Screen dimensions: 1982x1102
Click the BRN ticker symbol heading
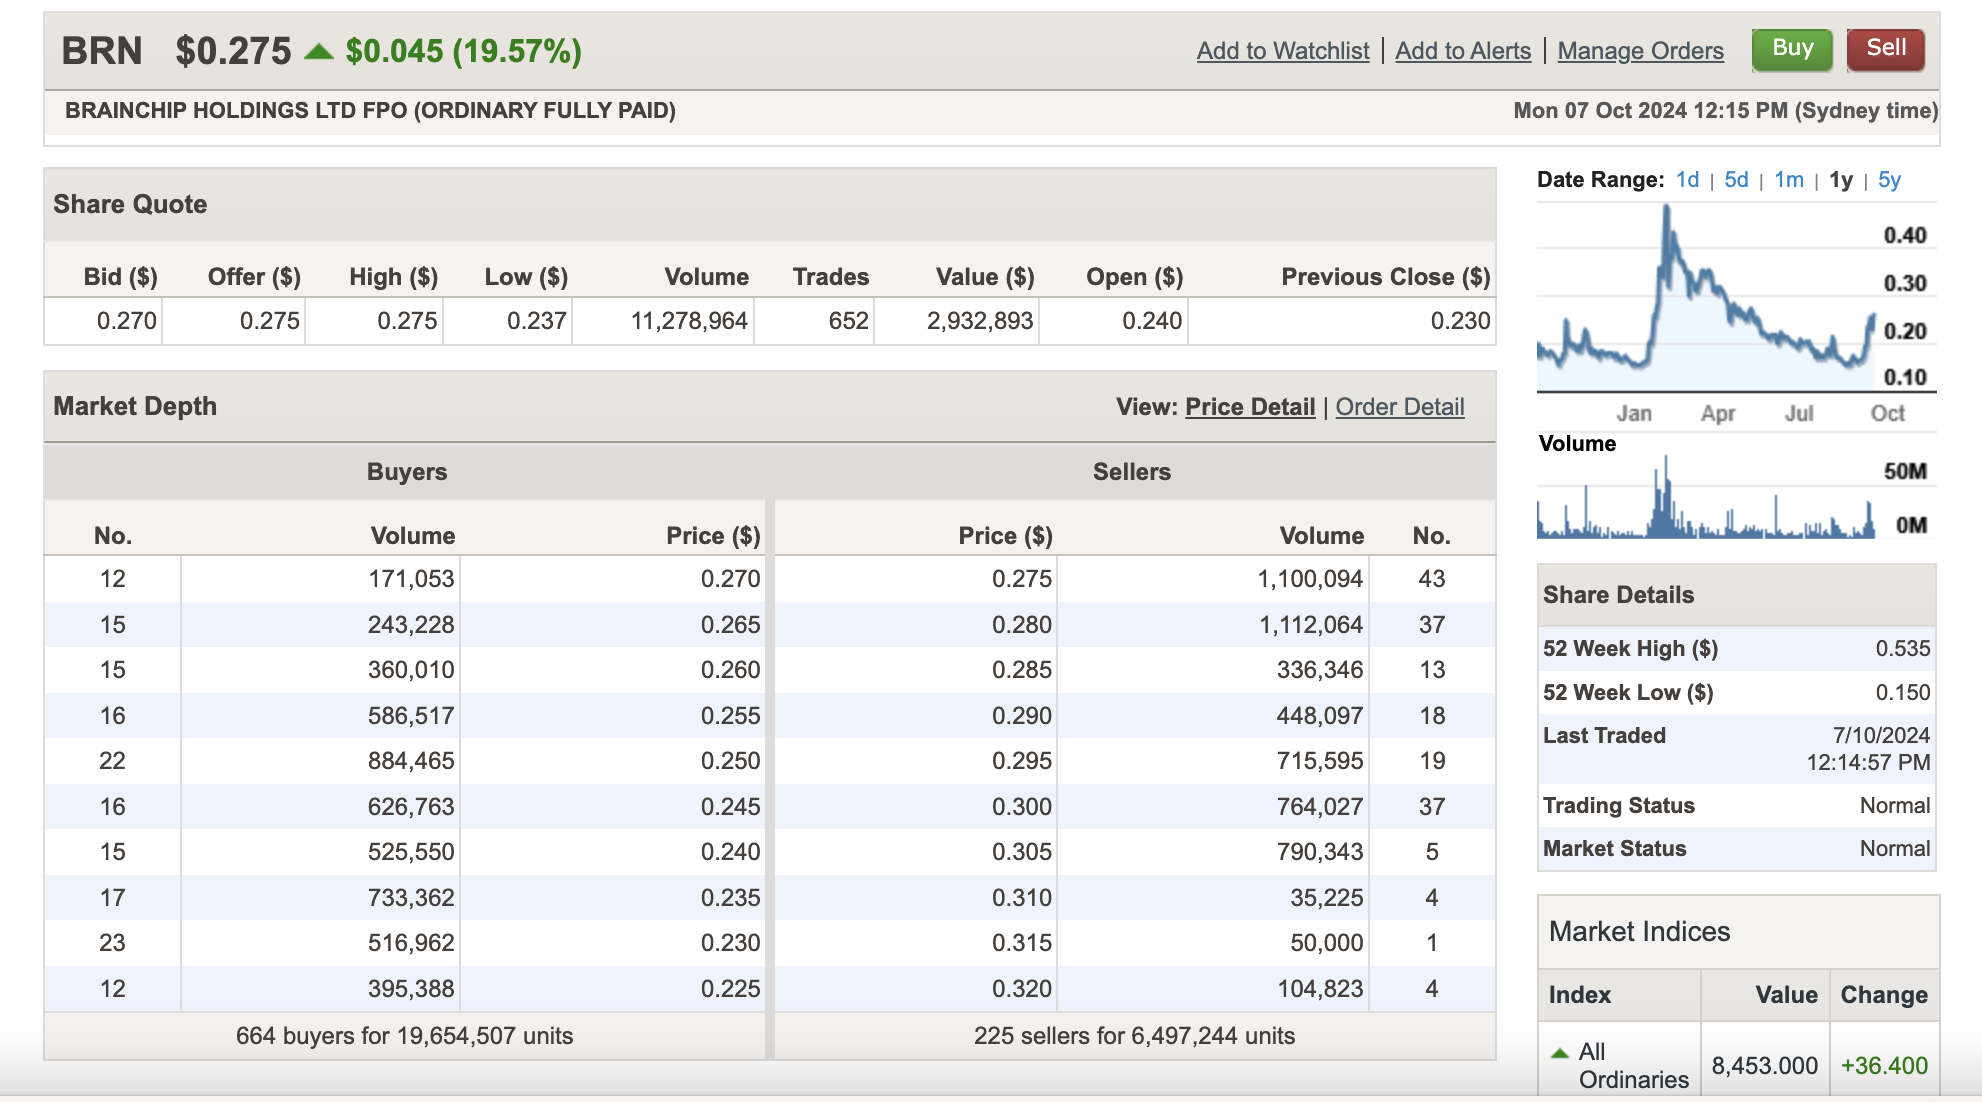[102, 51]
